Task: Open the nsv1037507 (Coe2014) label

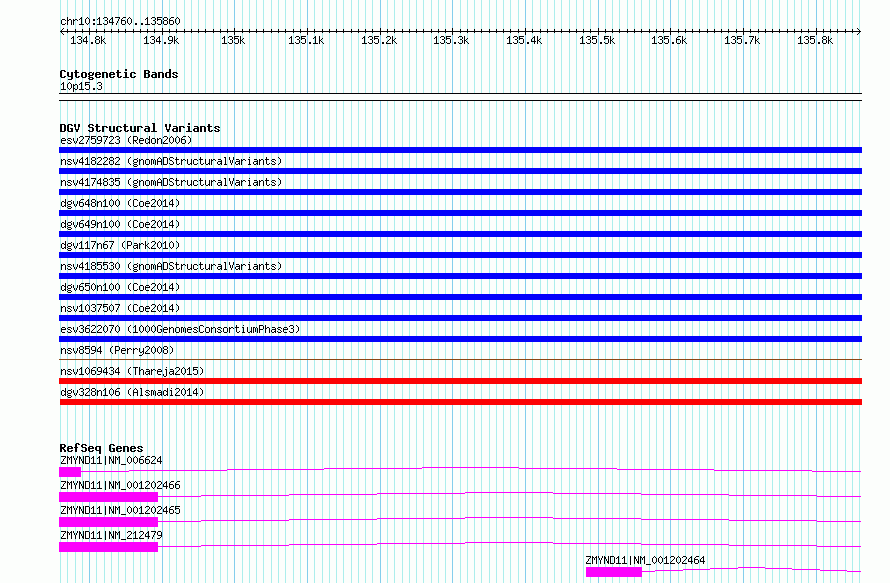Action: 120,308
